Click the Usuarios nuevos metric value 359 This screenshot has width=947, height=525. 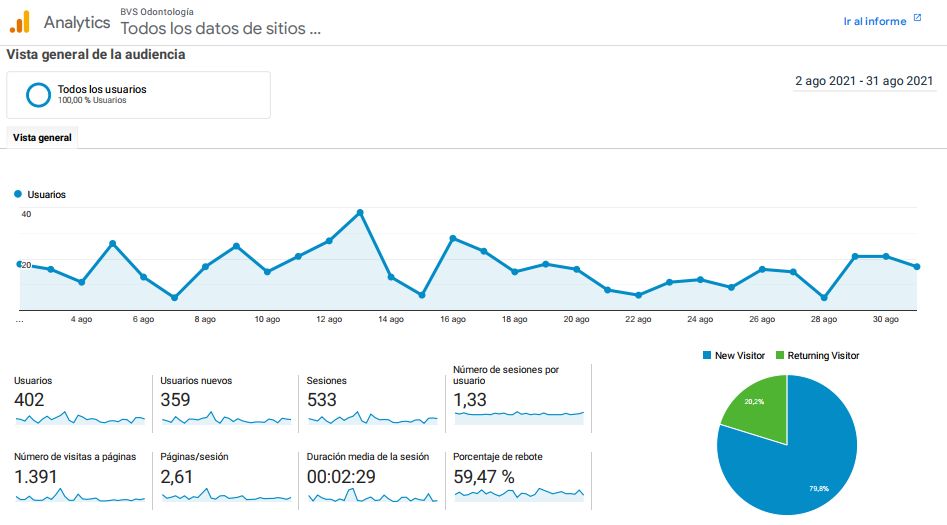click(x=175, y=400)
